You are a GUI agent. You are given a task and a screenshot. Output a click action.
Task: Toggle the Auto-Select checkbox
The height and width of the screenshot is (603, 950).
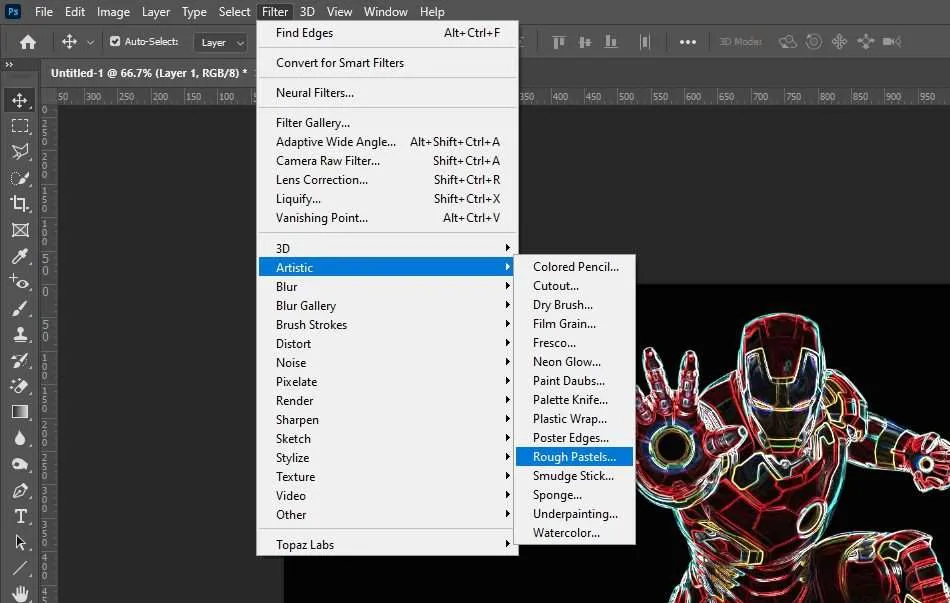pos(115,41)
